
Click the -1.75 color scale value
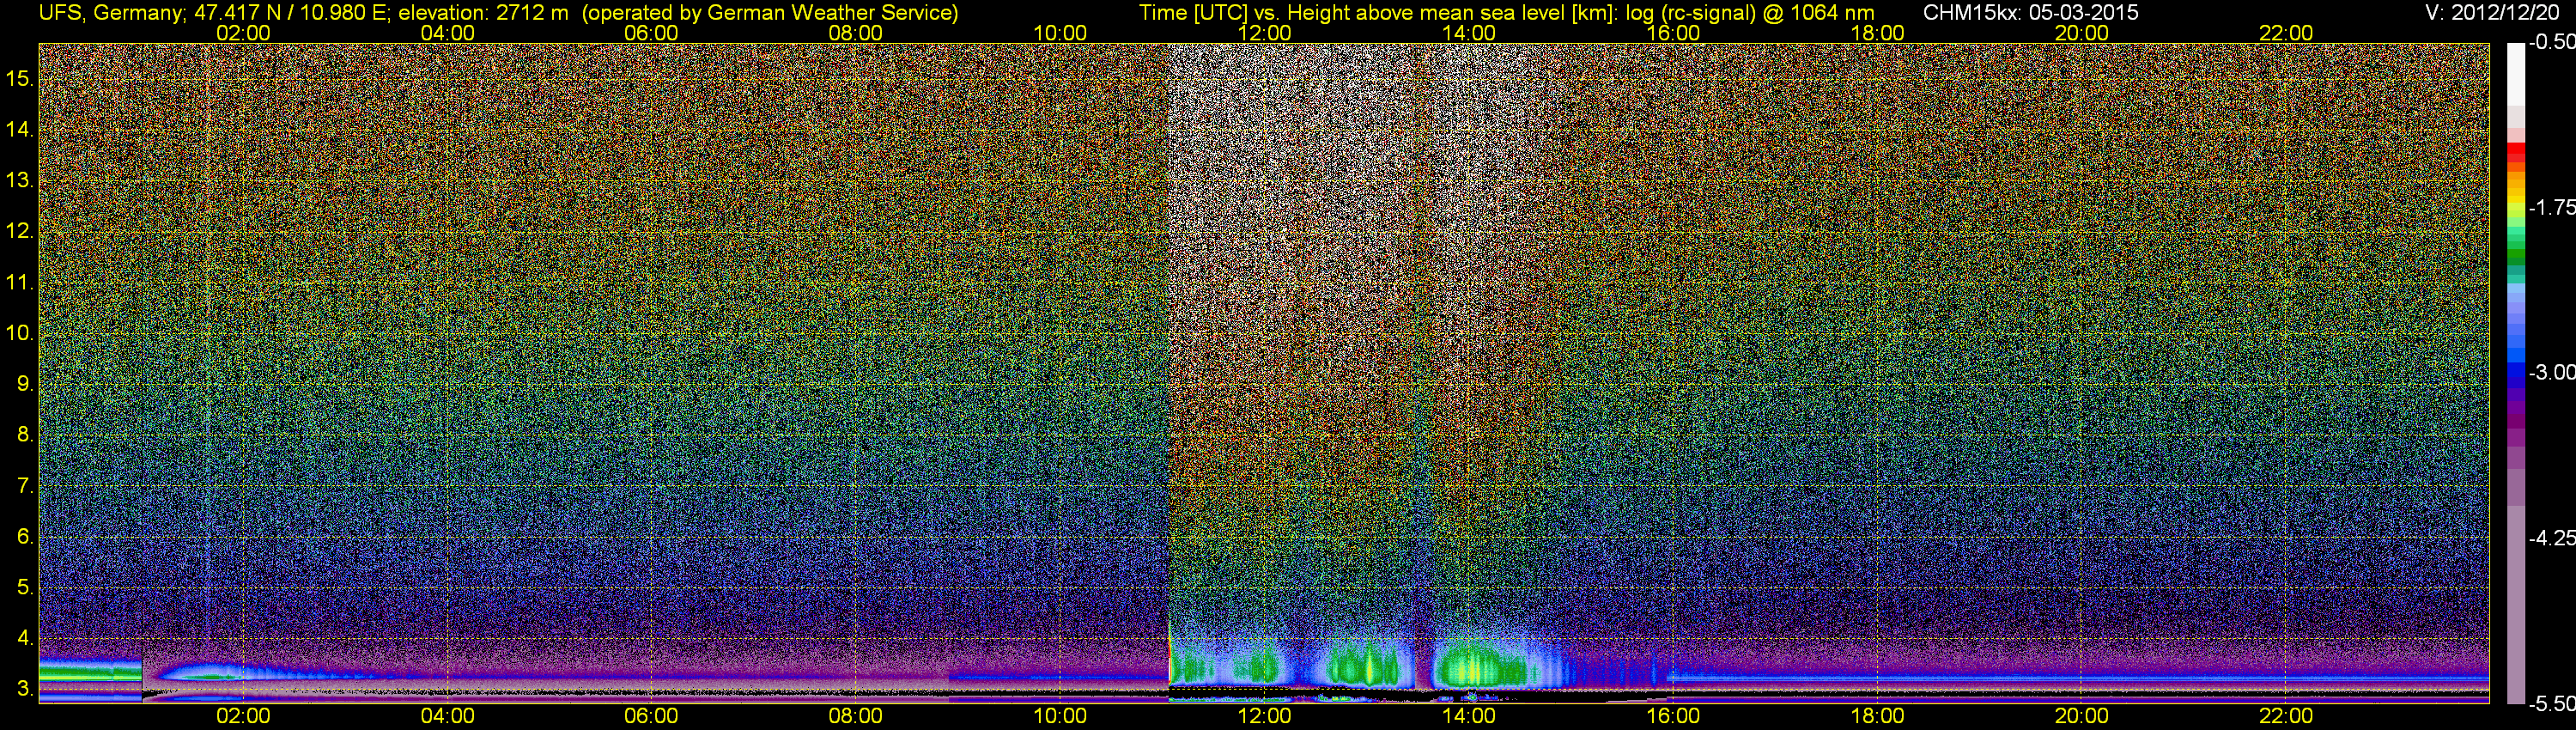pos(2552,207)
